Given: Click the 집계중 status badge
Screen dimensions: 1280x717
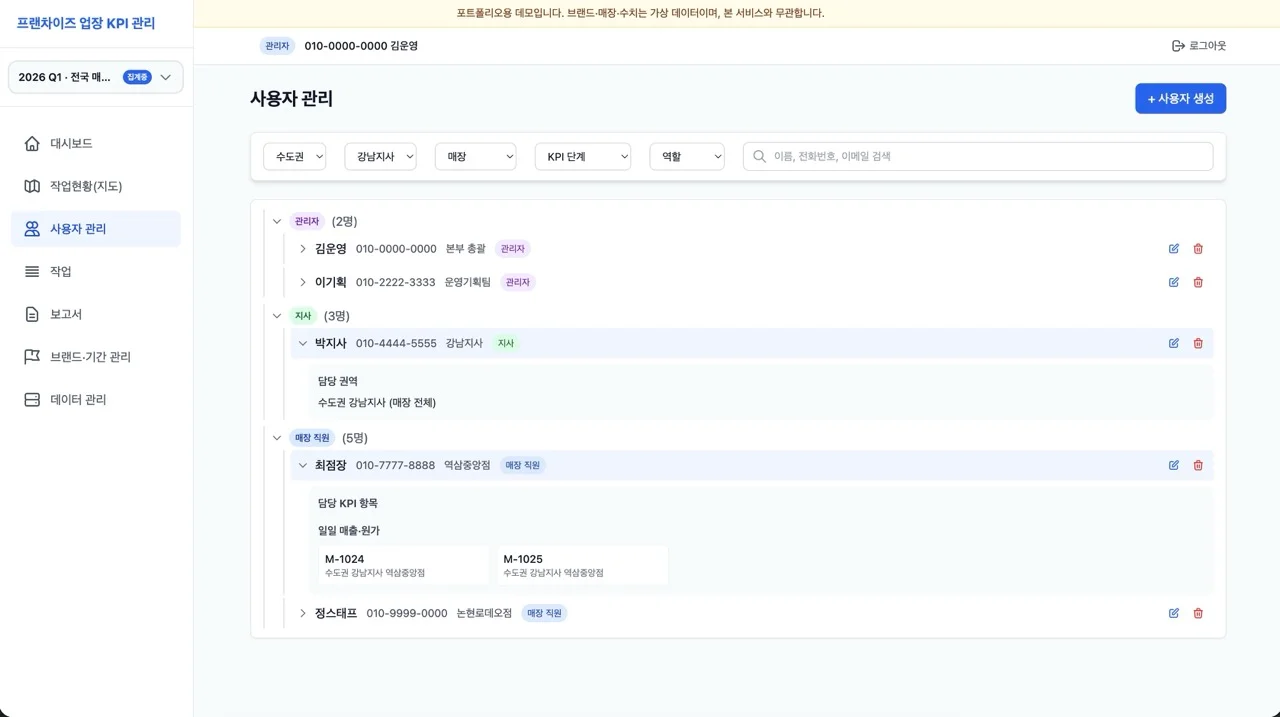Looking at the screenshot, I should point(137,77).
